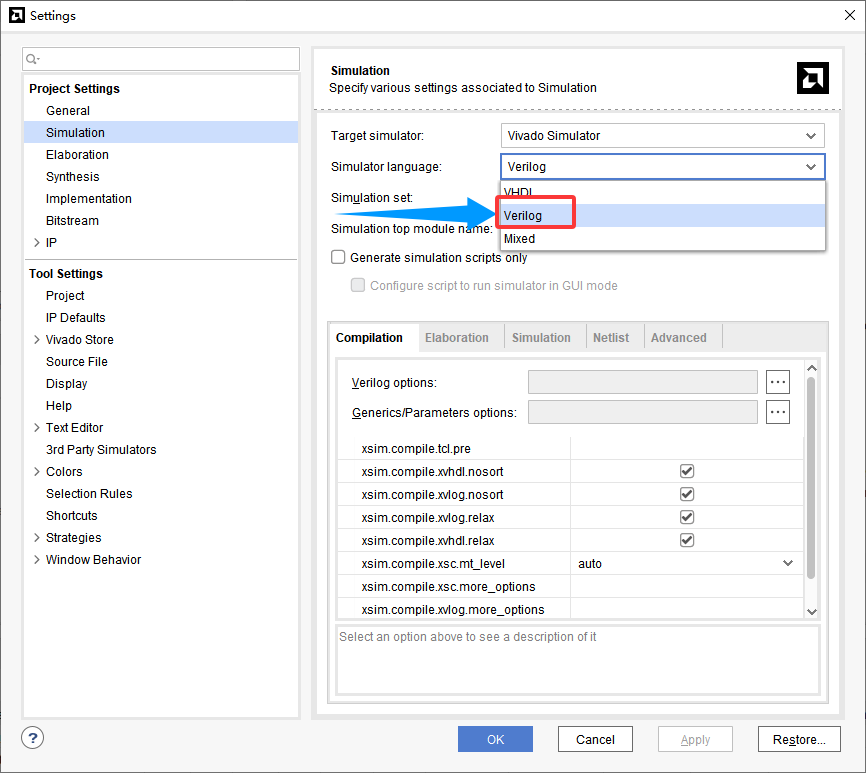Select Elaboration in Project Settings tree

pos(77,155)
